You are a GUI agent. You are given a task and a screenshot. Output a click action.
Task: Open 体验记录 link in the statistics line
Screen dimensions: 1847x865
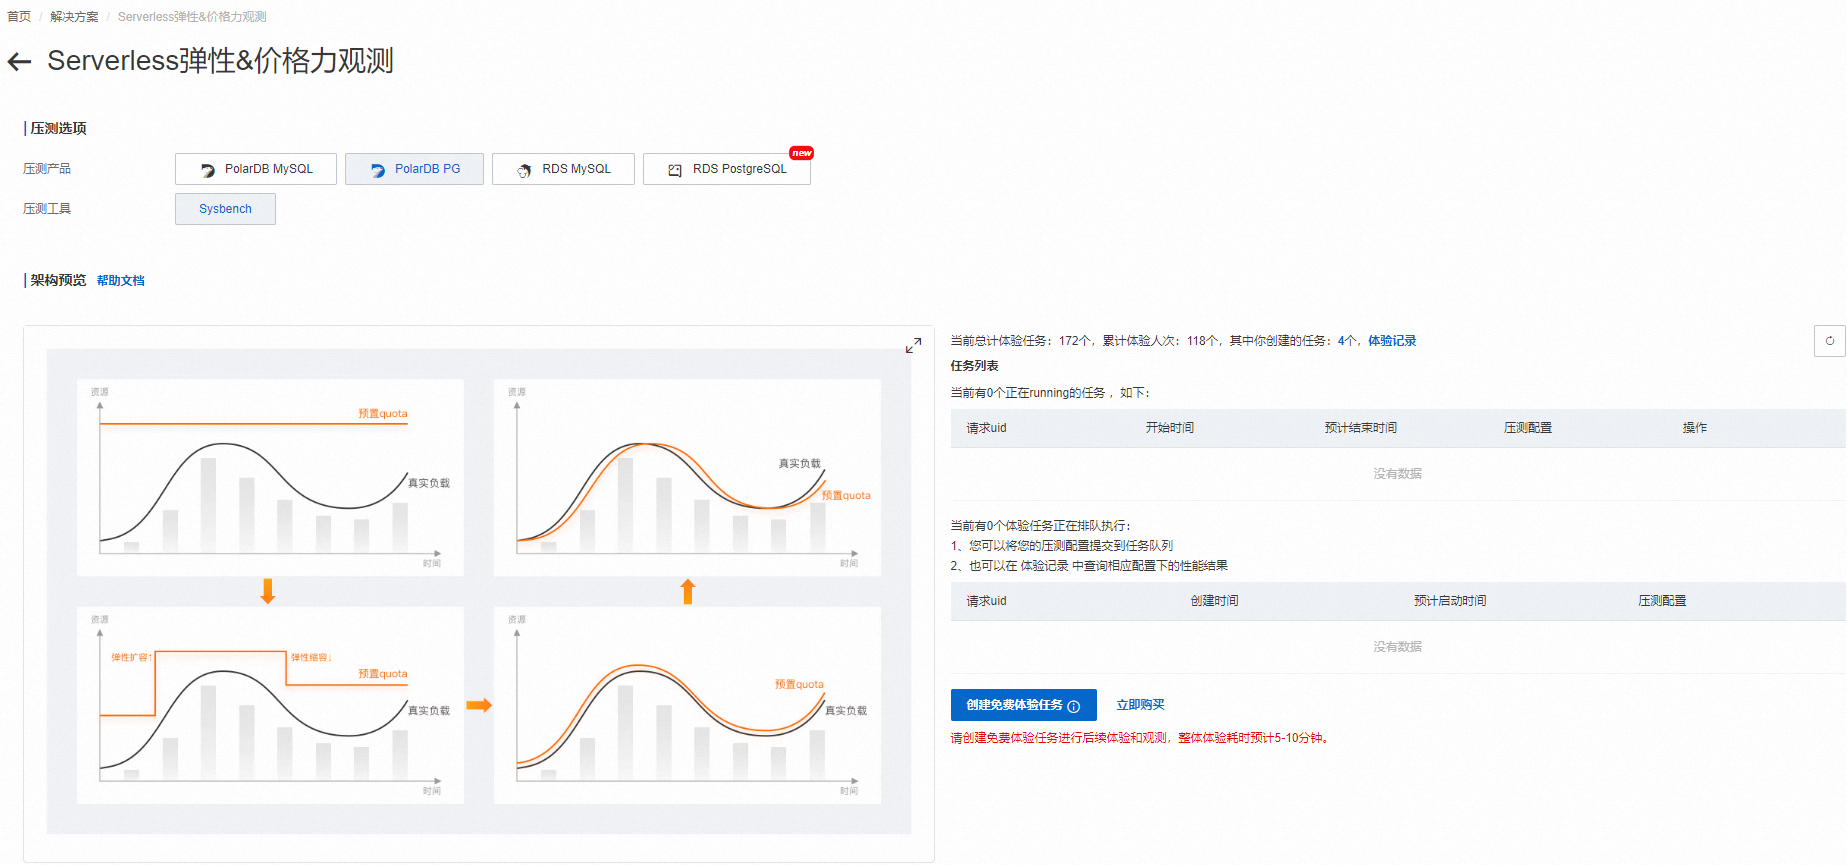click(x=1392, y=341)
